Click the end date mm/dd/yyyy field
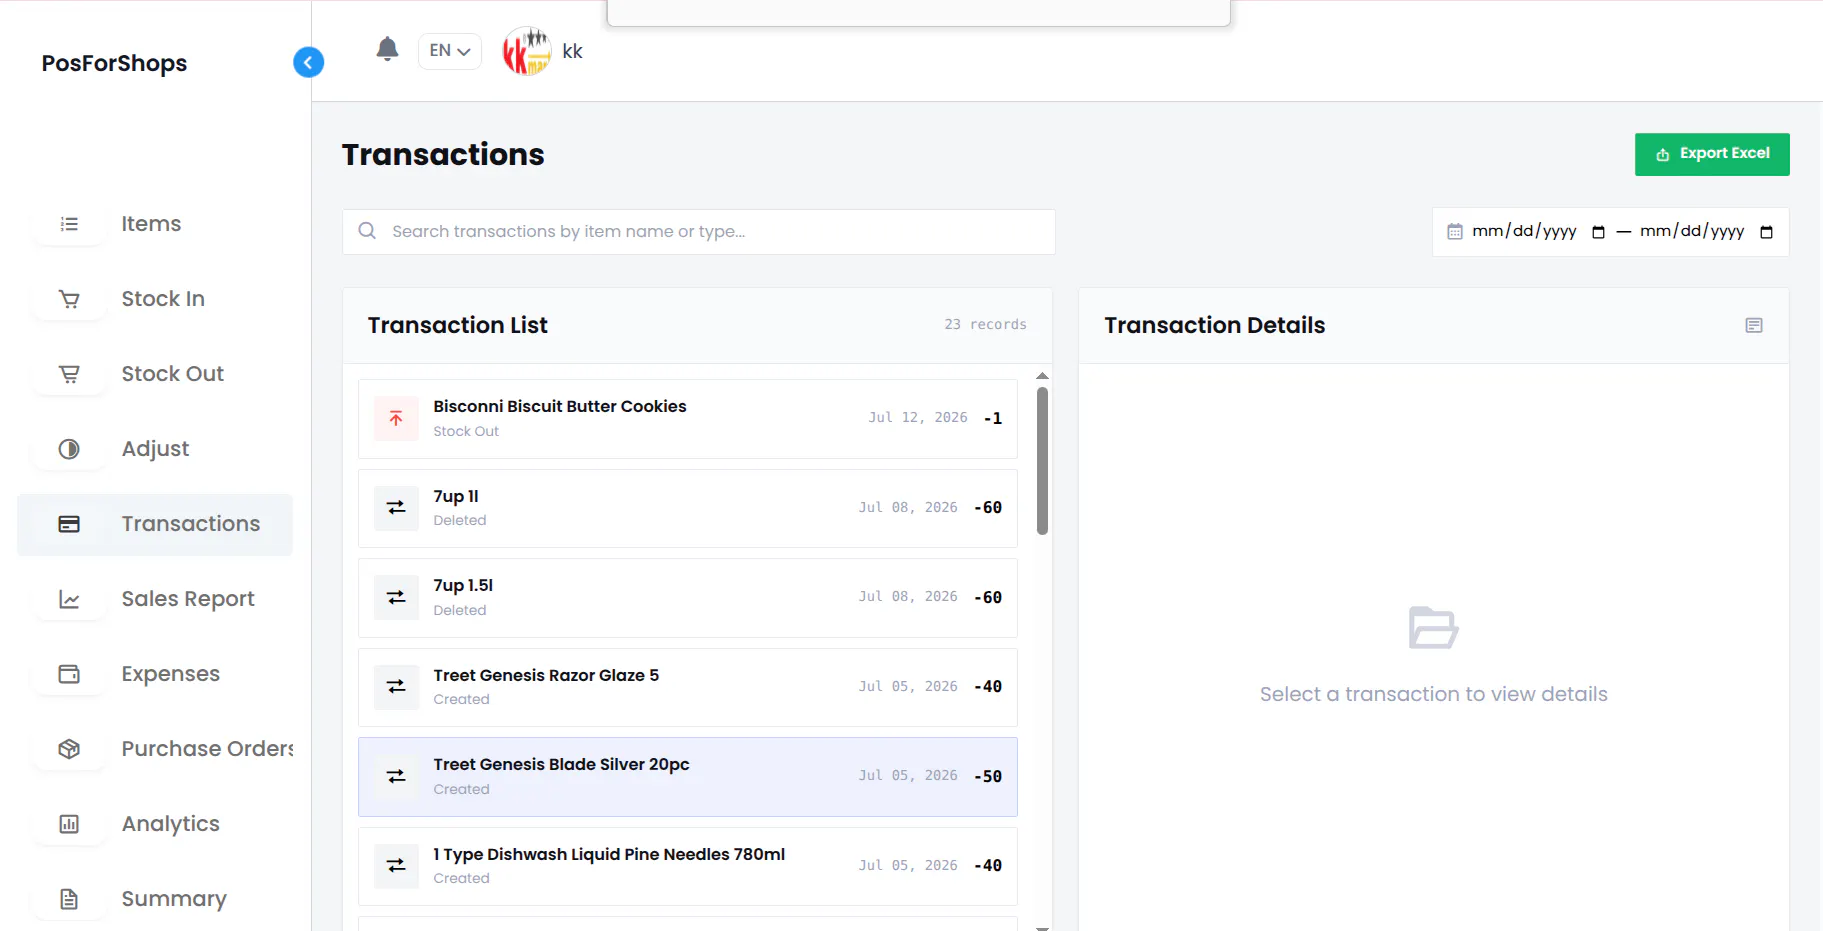This screenshot has height=931, width=1823. (1692, 231)
